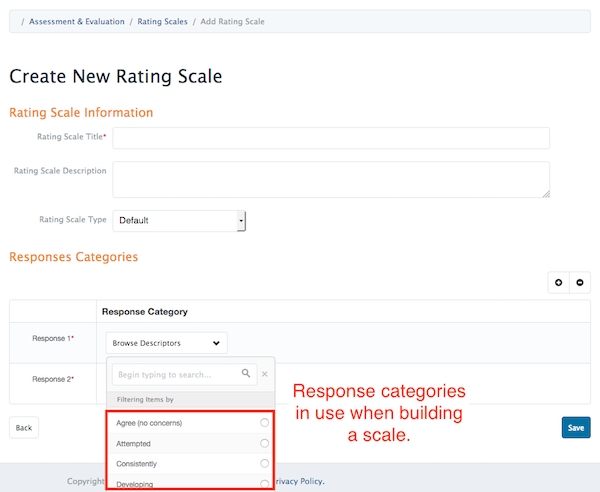Click the remove response row minus icon
The height and width of the screenshot is (492, 600).
coord(580,283)
